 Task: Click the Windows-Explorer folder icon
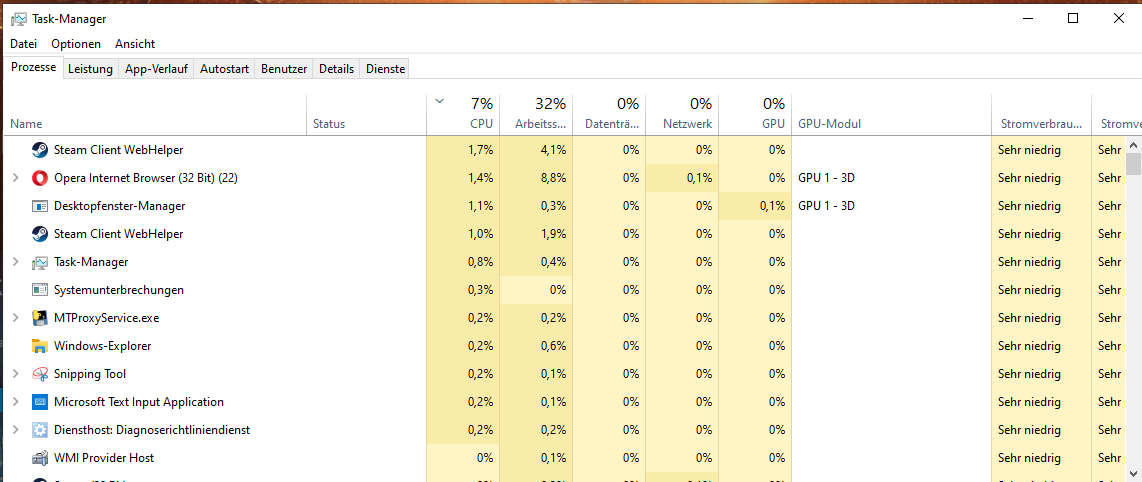click(40, 346)
